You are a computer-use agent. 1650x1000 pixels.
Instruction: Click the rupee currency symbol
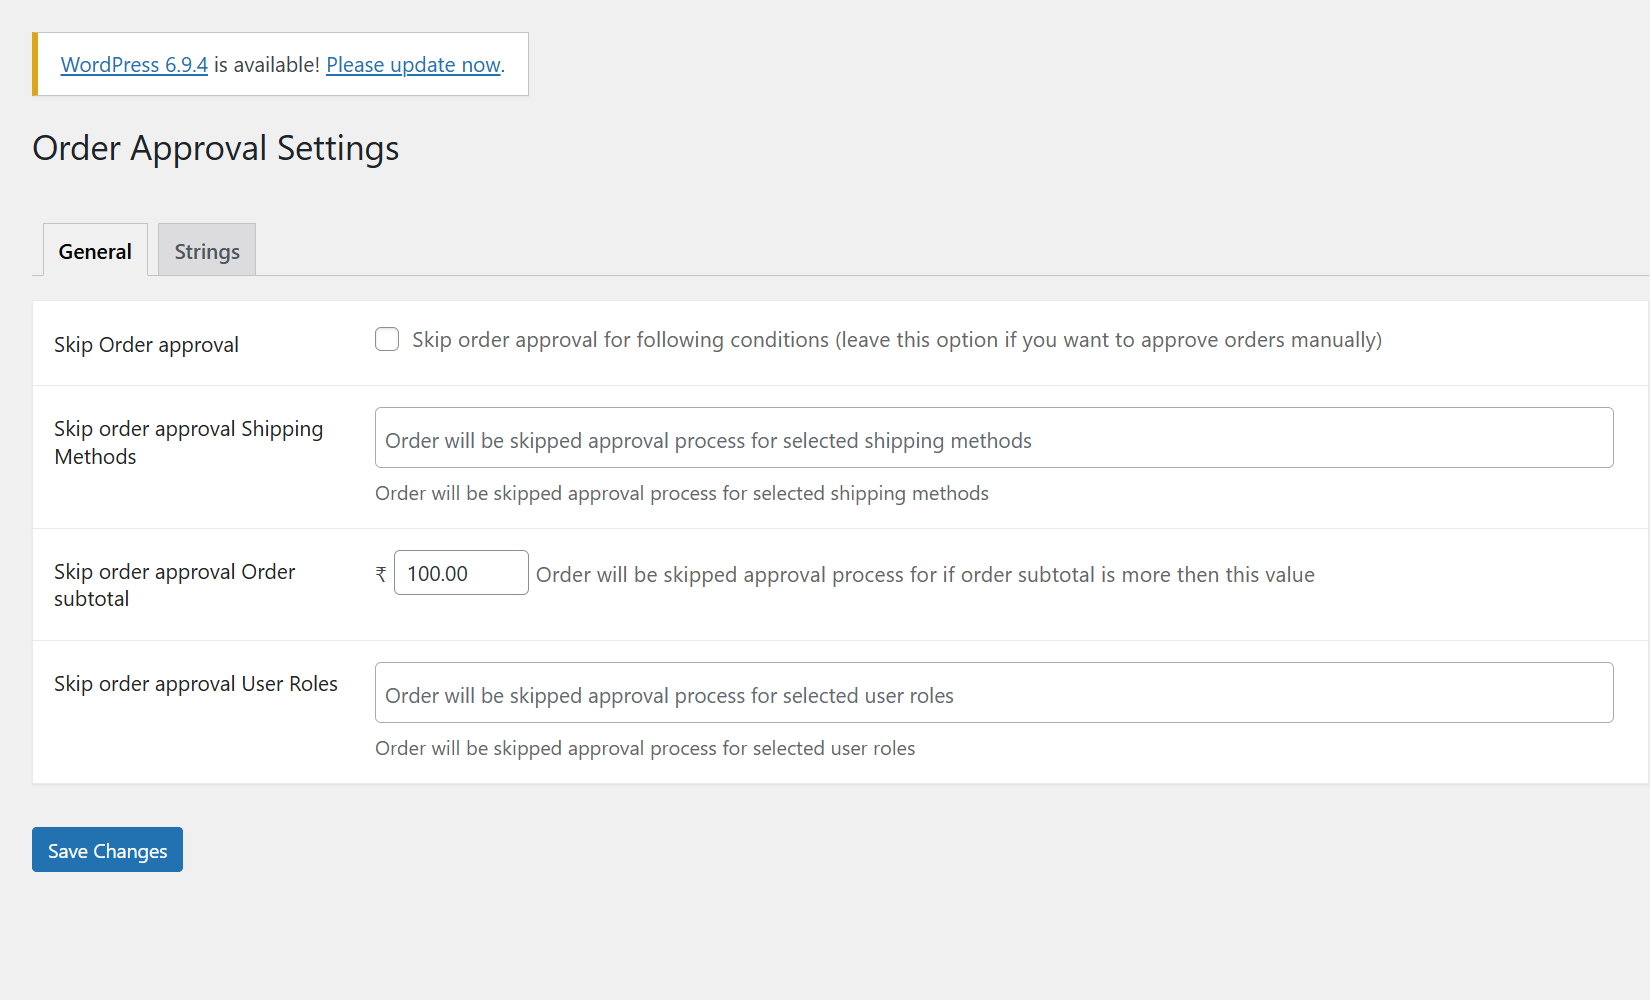tap(381, 574)
